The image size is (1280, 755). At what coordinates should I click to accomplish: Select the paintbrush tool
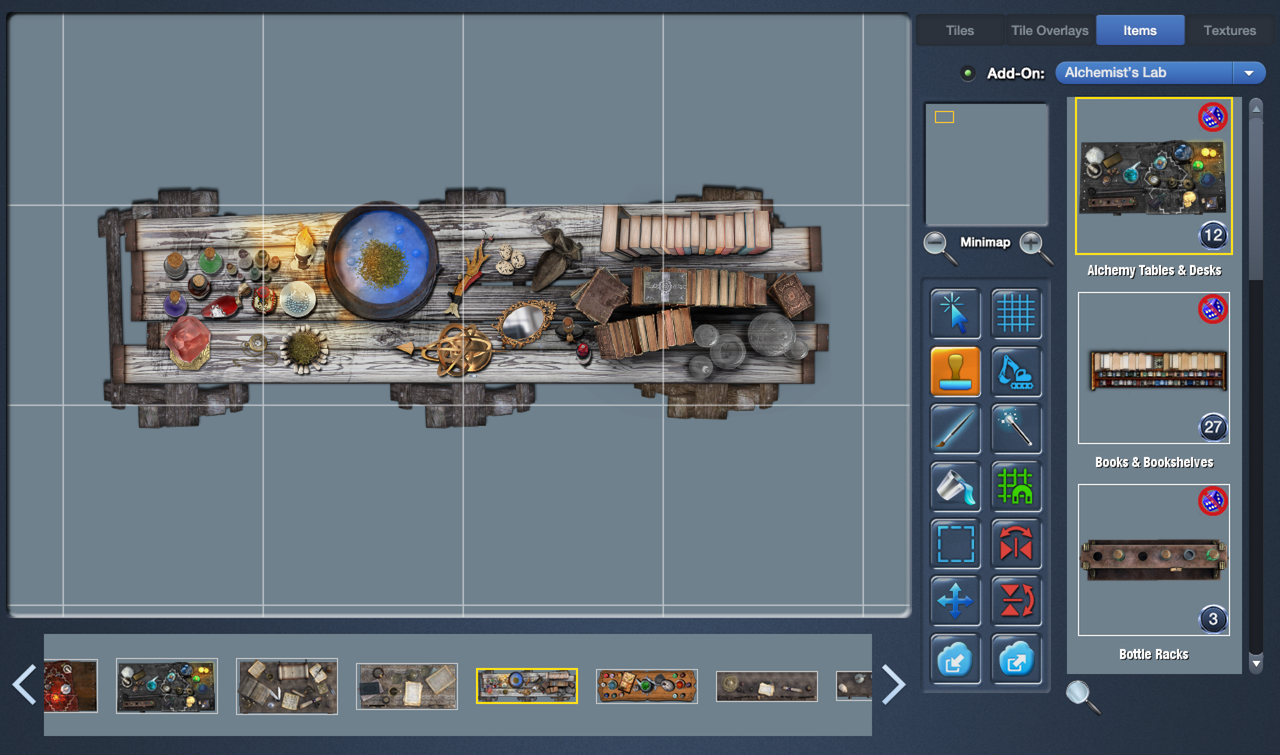pyautogui.click(x=955, y=429)
